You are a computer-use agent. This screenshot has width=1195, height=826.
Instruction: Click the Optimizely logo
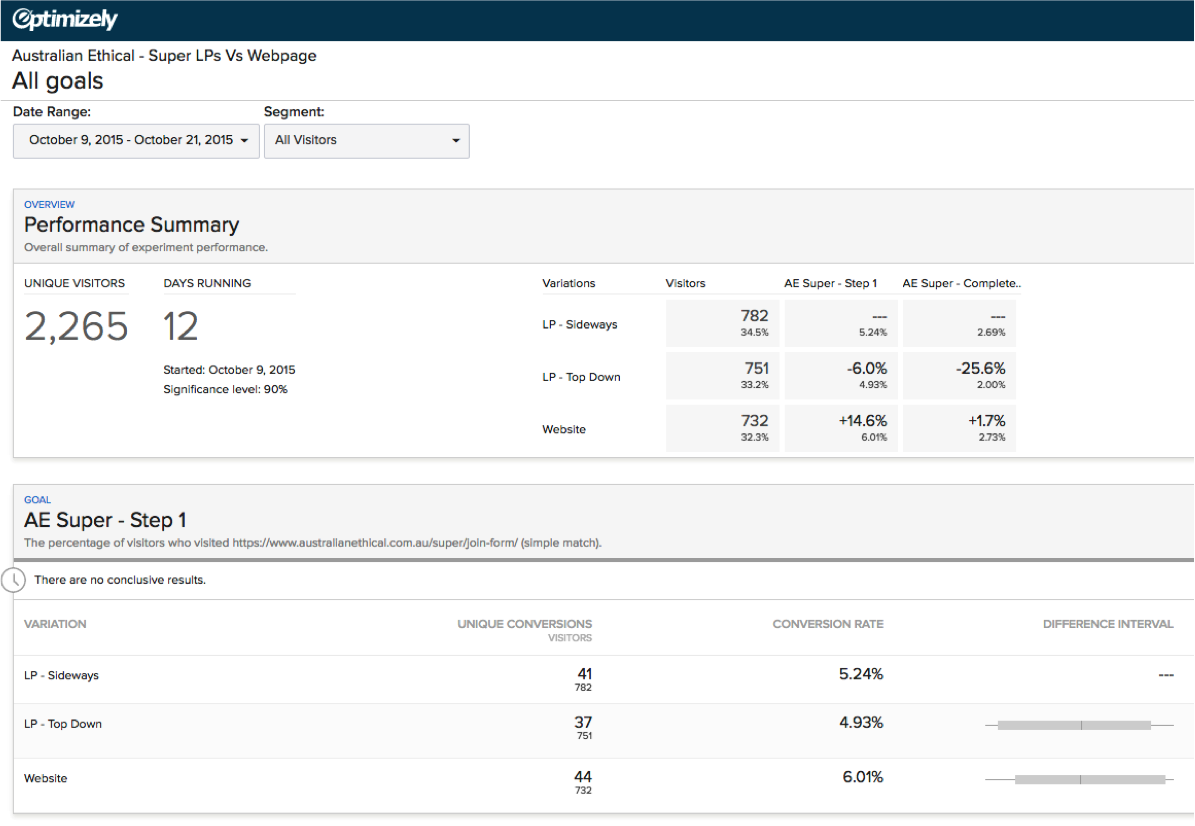65,19
